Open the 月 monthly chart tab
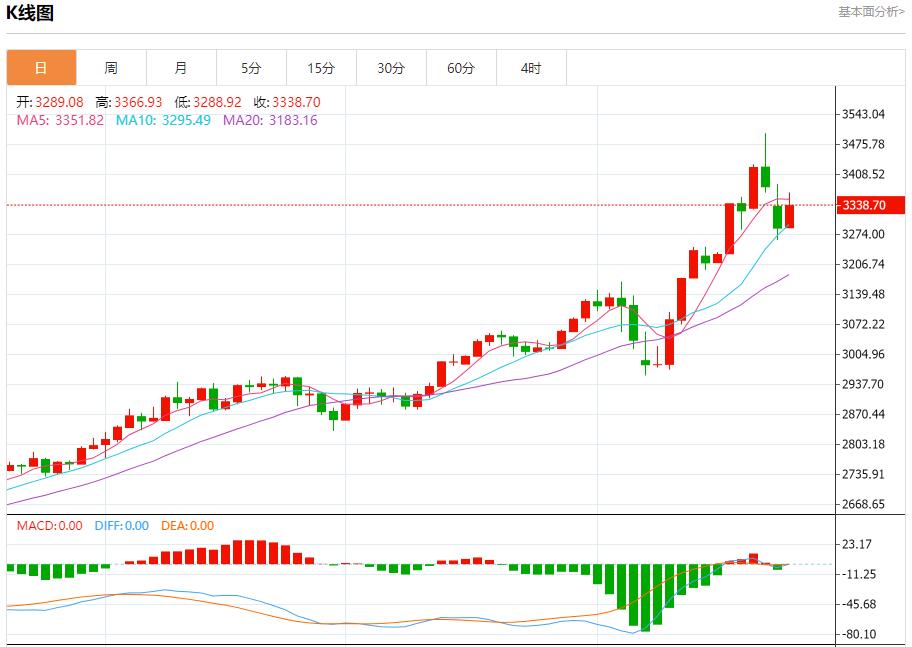The width and height of the screenshot is (912, 647). [181, 68]
